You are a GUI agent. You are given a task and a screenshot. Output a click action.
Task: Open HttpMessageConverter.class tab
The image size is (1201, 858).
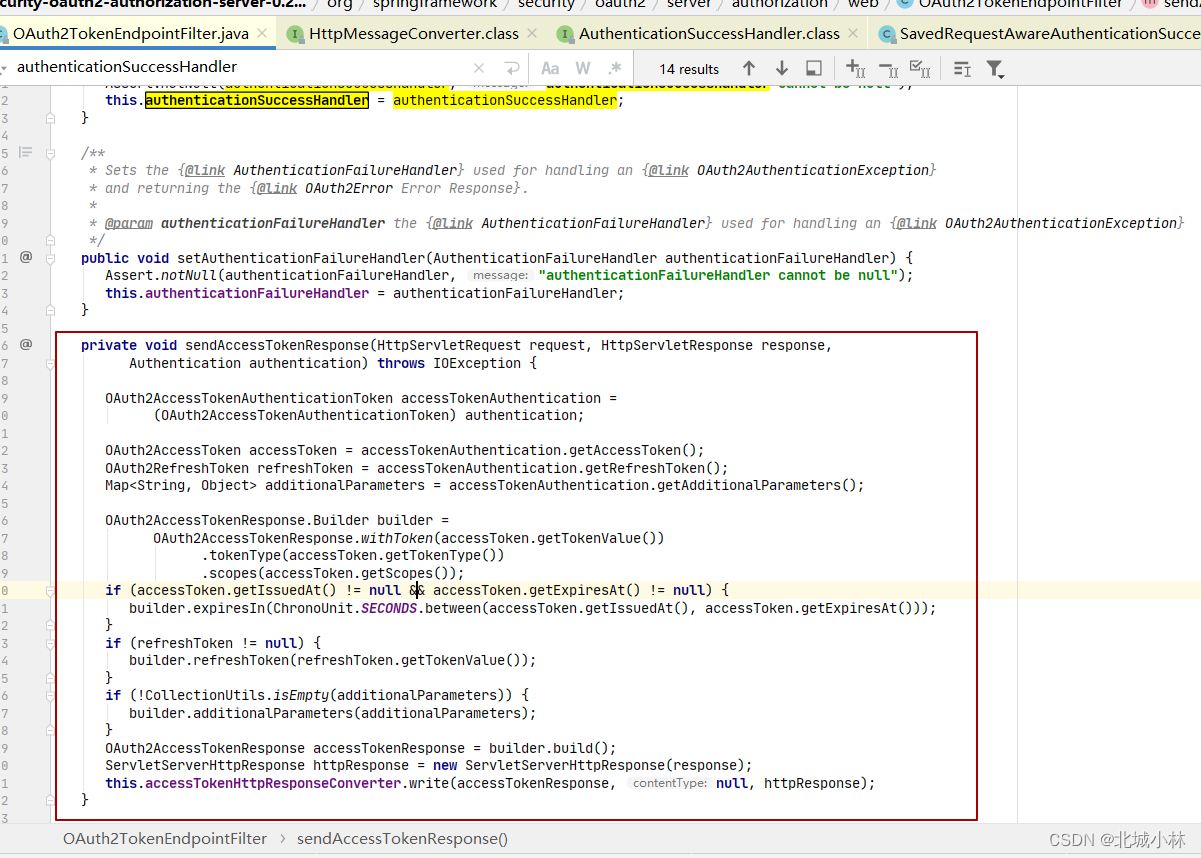(x=414, y=33)
